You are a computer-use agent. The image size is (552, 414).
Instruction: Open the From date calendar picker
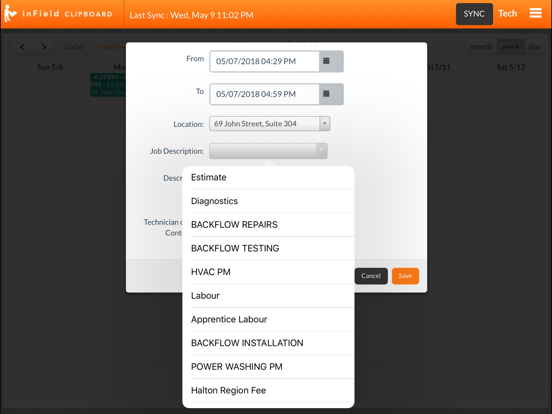pos(331,61)
